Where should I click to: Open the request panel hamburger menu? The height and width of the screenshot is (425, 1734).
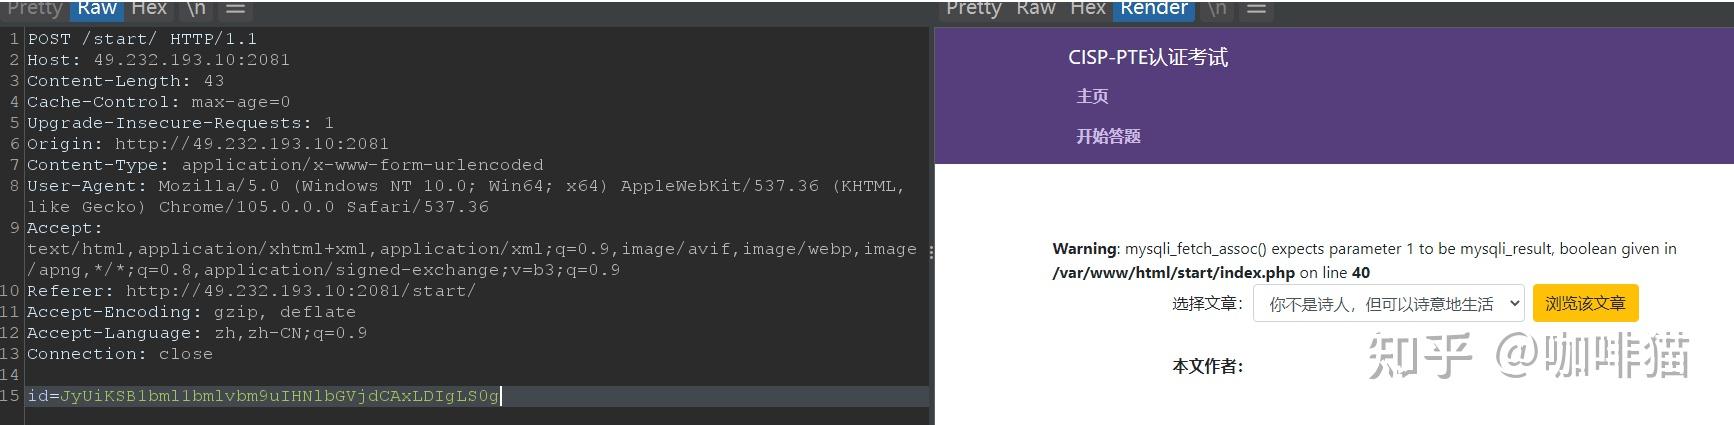point(235,9)
